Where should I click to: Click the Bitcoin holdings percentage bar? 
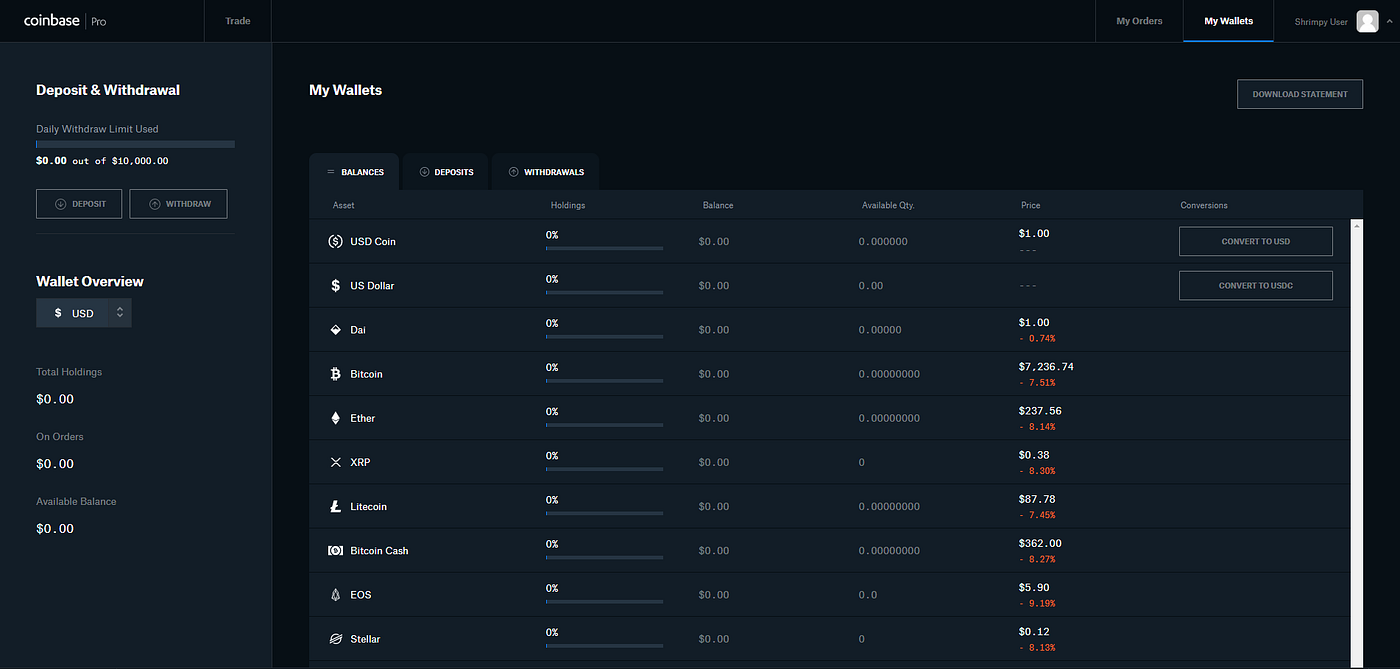[604, 380]
